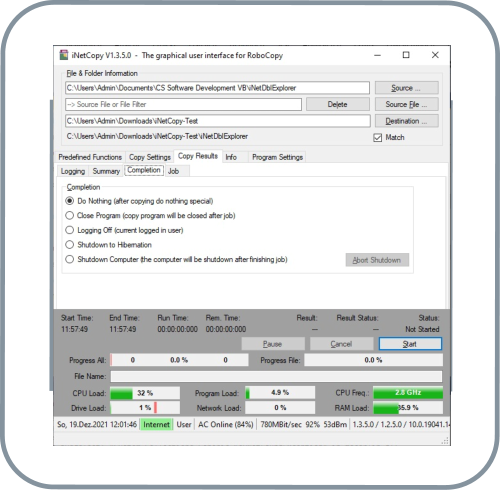Click the Progress All bar
This screenshot has width=500, height=490.
(x=179, y=360)
